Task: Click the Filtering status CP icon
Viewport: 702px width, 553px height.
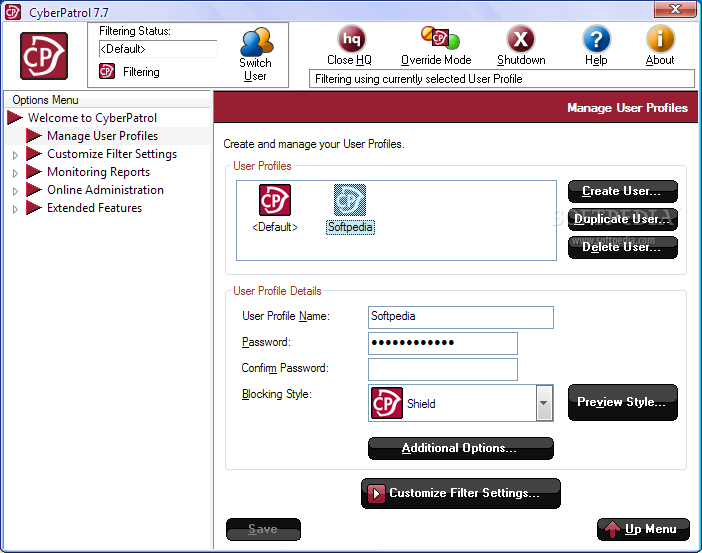Action: click(x=107, y=71)
